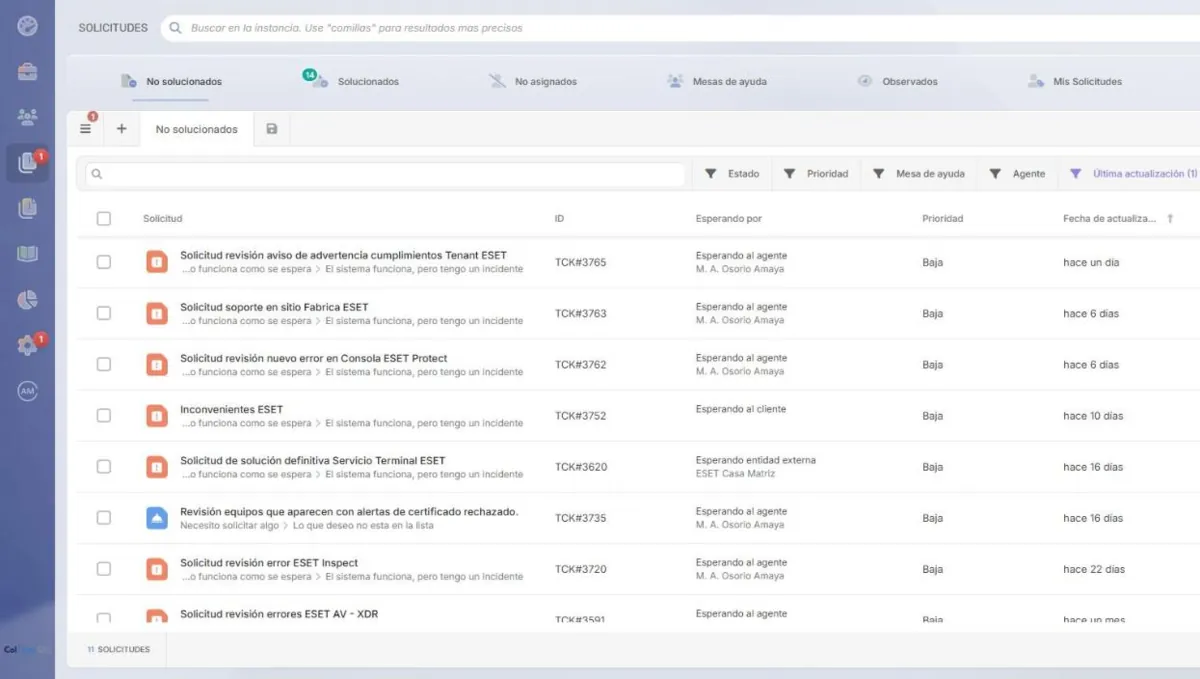Click the blue request icon of TCK#3735
Screen dimensions: 1200x679
(157, 517)
